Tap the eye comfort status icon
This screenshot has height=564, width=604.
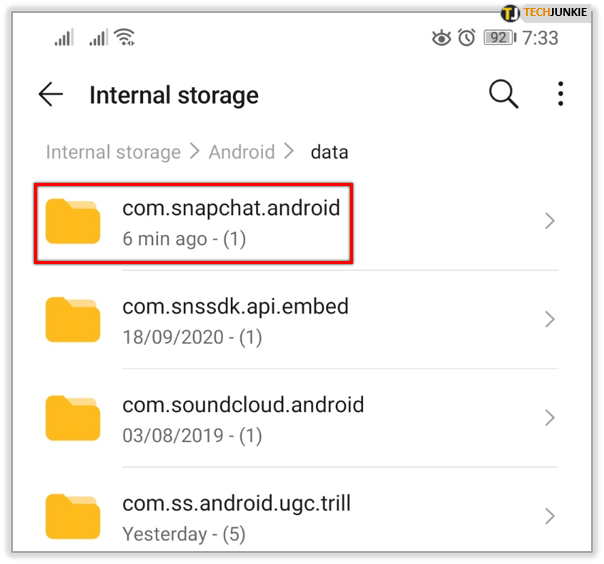441,38
